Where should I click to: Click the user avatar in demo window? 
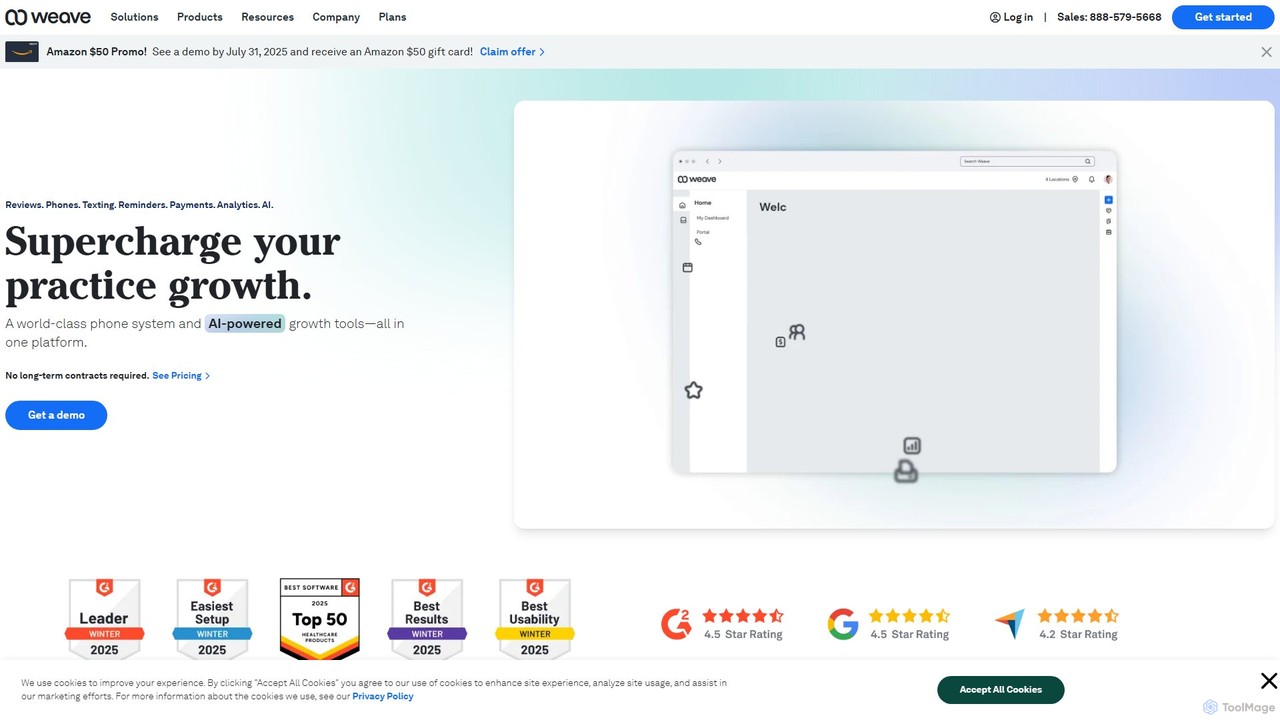[1108, 180]
